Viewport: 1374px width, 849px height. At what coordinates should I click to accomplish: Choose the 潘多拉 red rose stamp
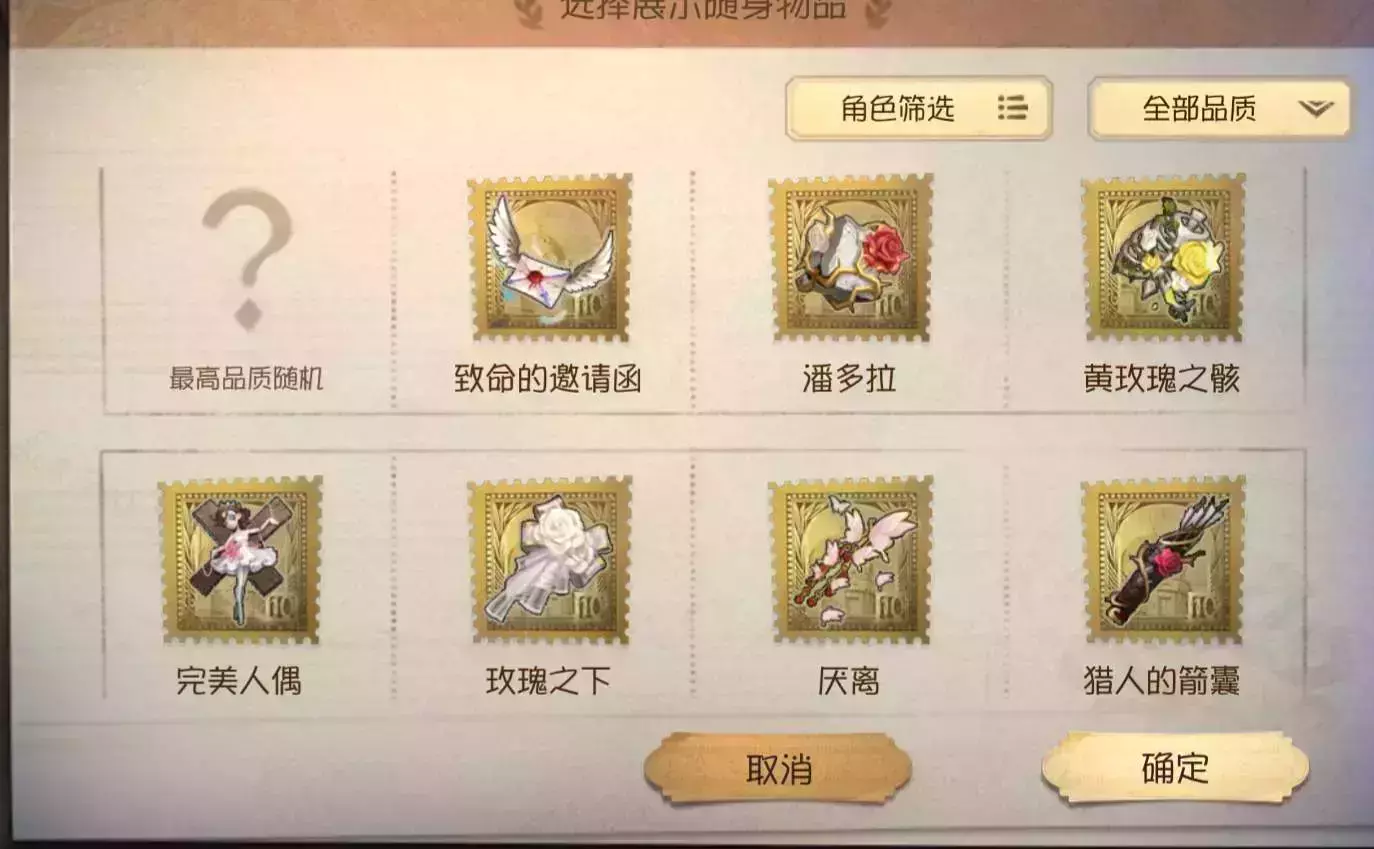(x=851, y=258)
